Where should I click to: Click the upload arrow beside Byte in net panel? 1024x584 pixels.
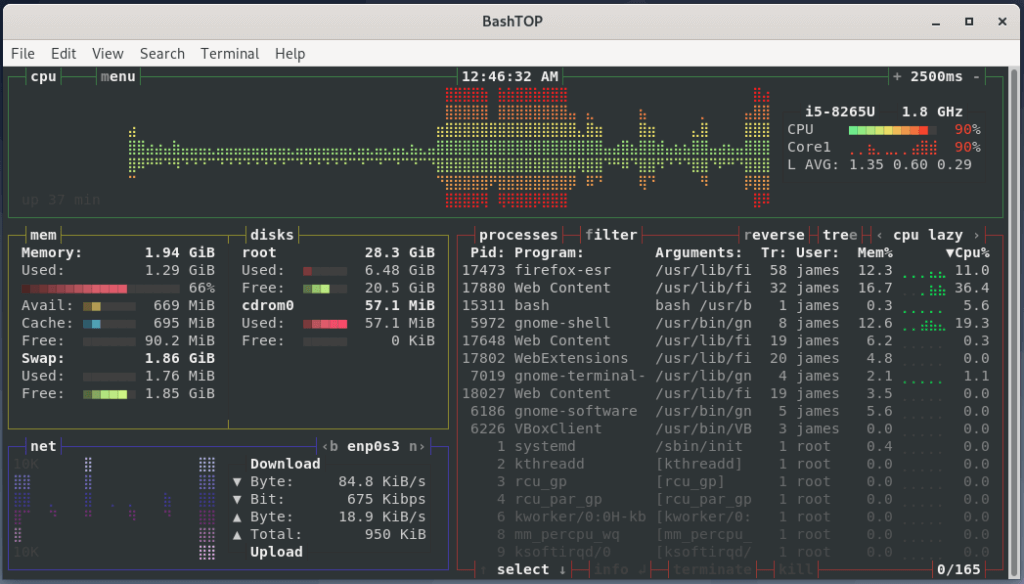pyautogui.click(x=237, y=516)
